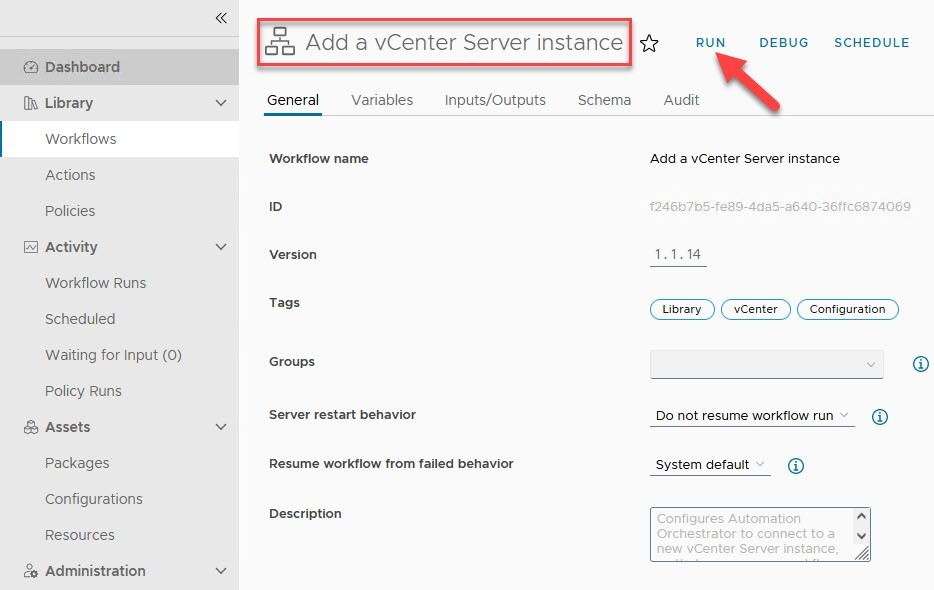934x590 pixels.
Task: Open Dashboard in the sidebar
Action: click(119, 67)
